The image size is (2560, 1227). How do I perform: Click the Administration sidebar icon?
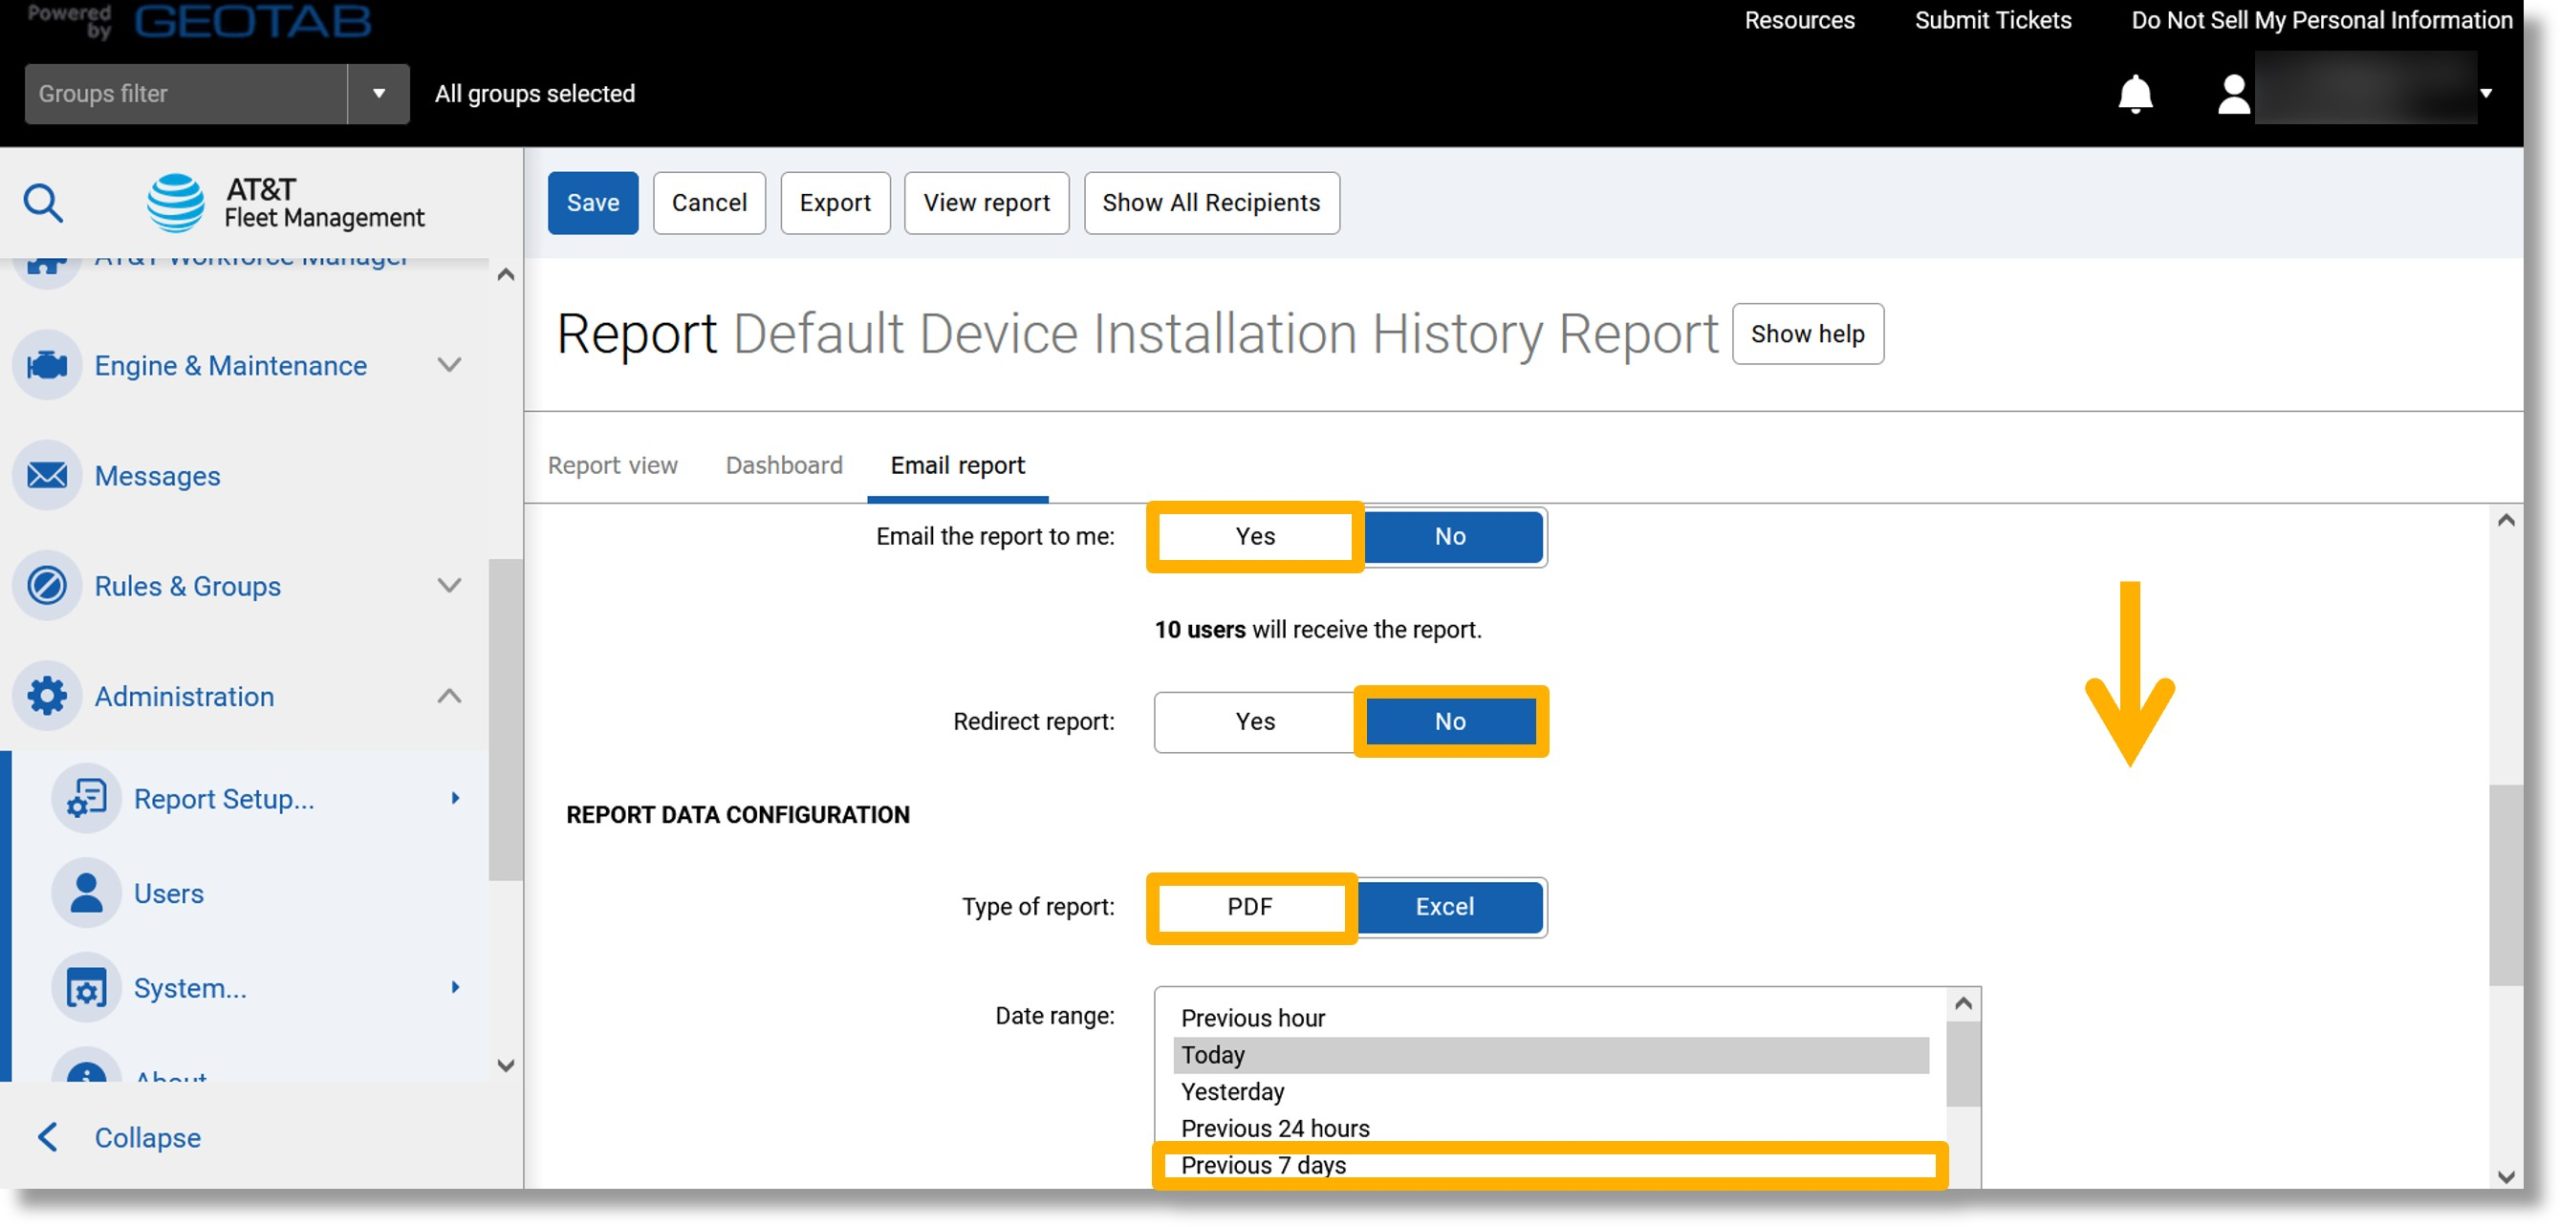coord(46,693)
